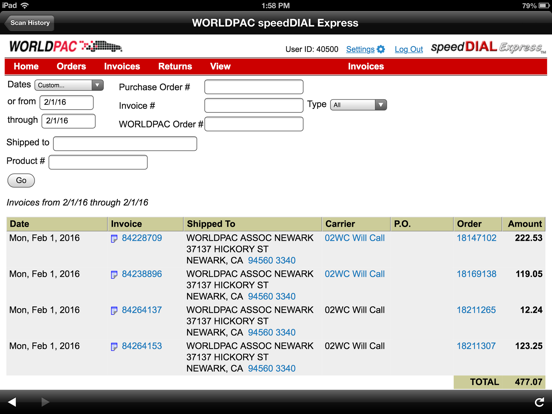
Task: Click the Log Out link
Action: [x=408, y=49]
